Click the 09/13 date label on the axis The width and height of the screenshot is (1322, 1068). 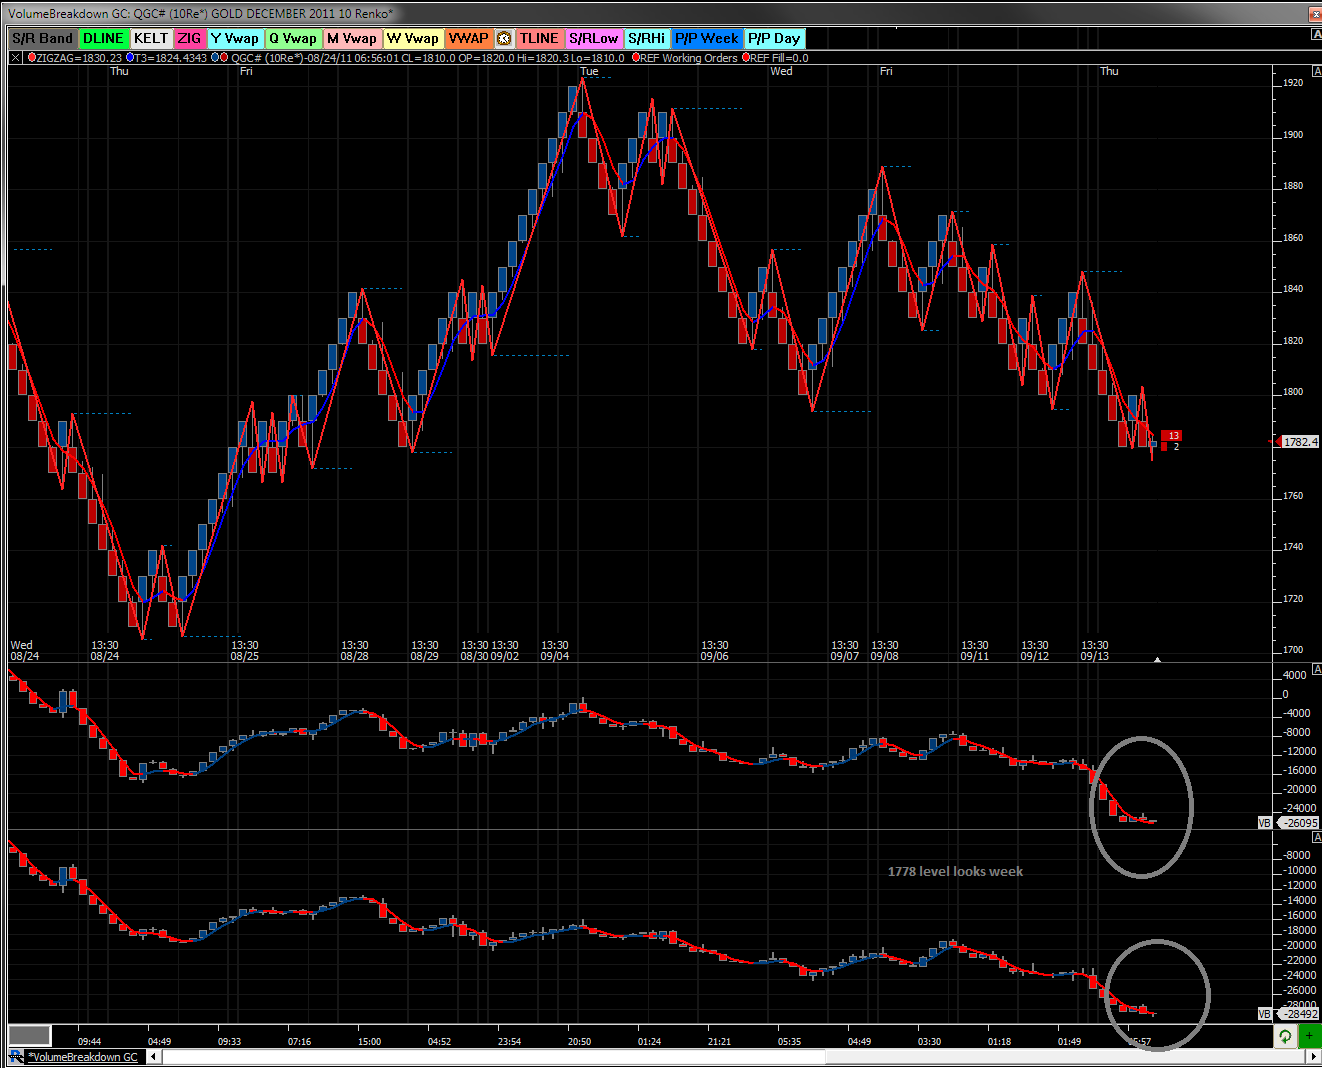1094,656
